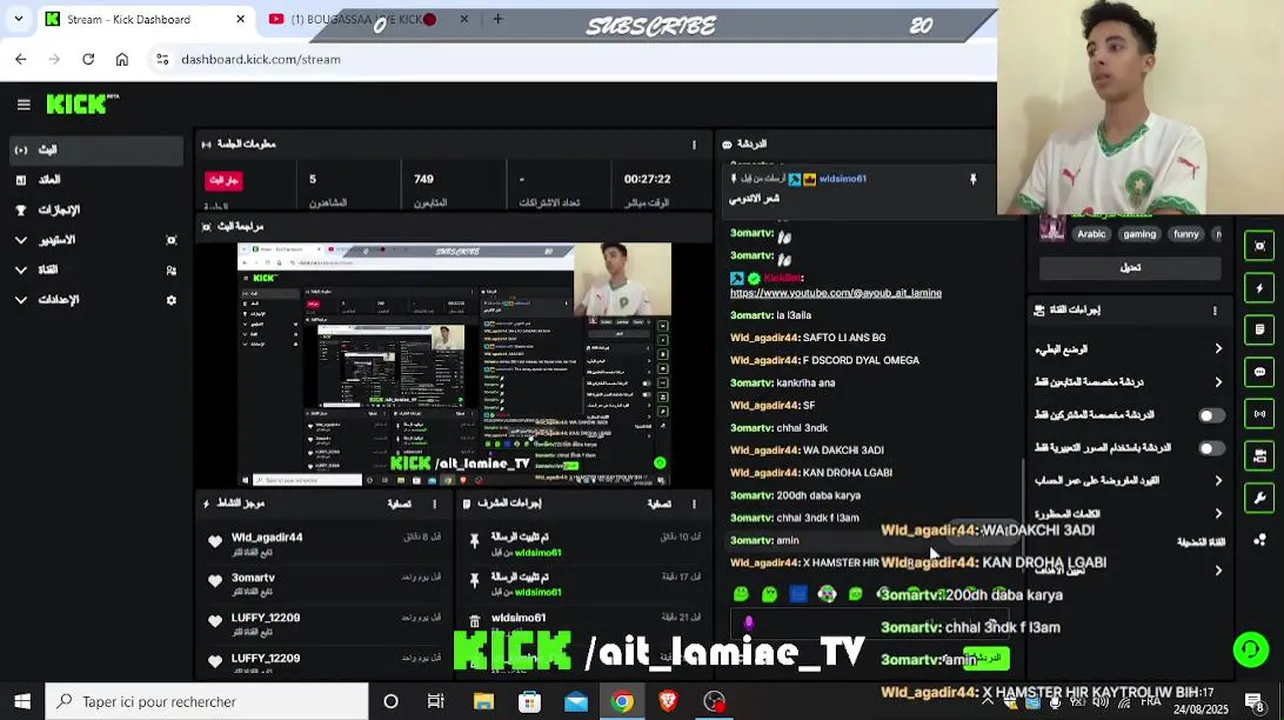Click the gear icon in the sidebar

[x=171, y=300]
